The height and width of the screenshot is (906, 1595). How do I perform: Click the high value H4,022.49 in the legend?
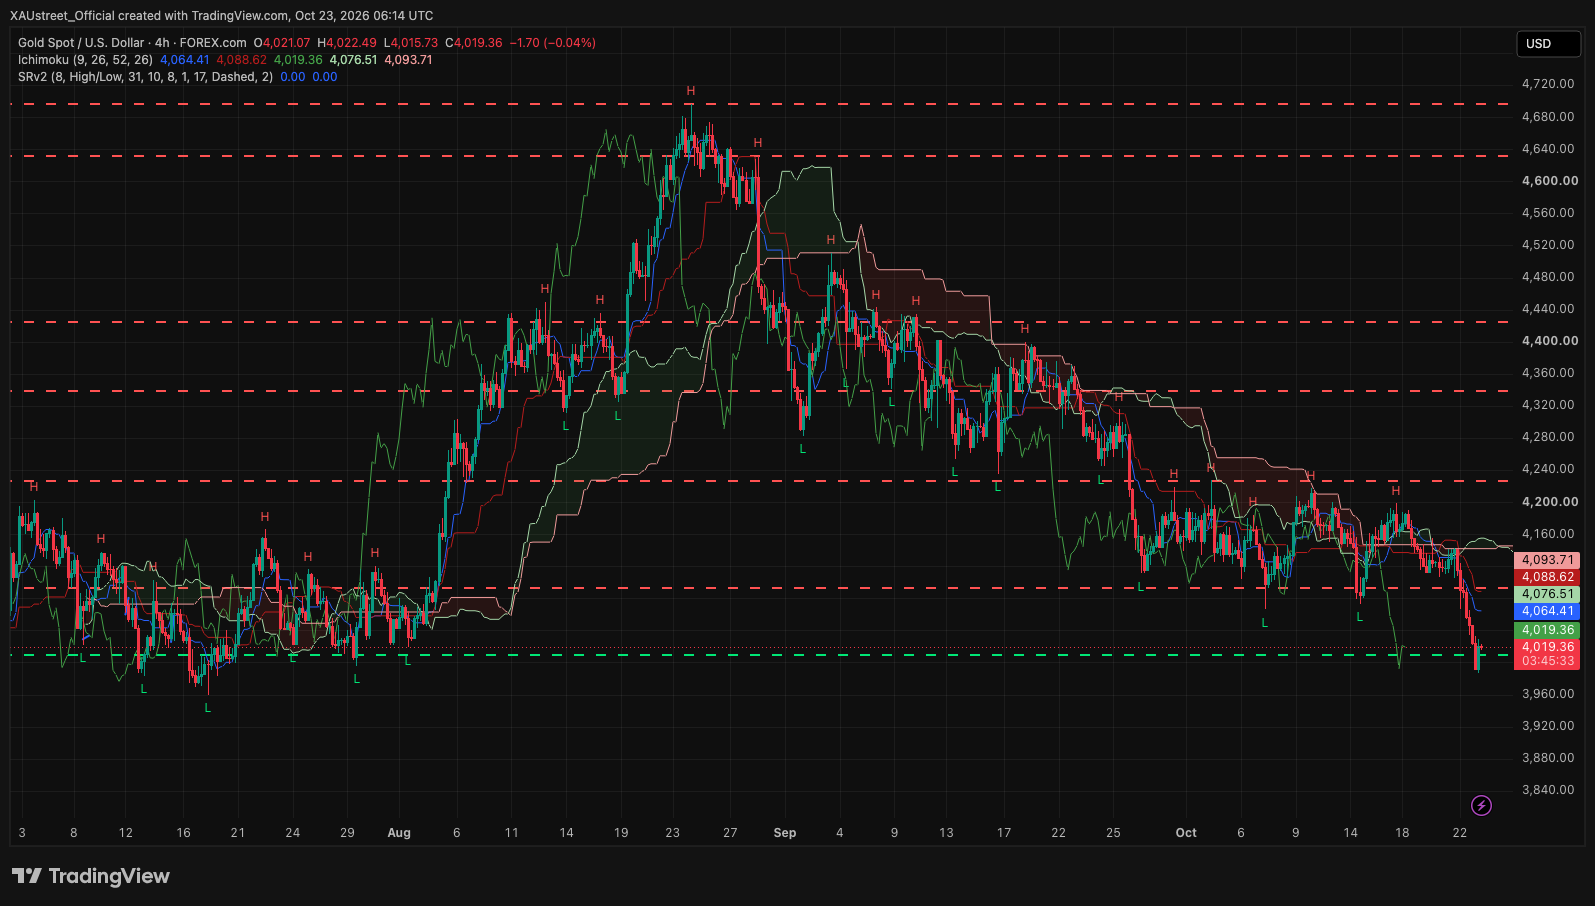coord(347,43)
